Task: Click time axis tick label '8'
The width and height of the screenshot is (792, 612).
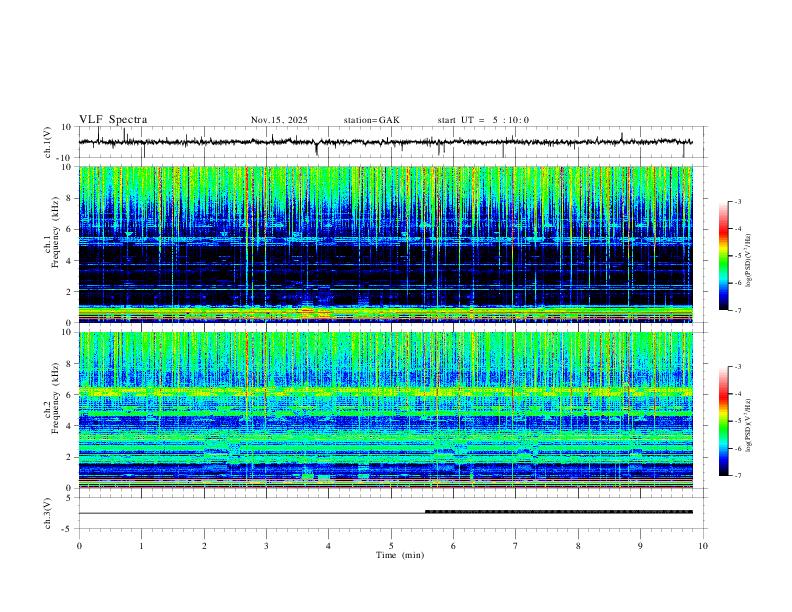Action: pyautogui.click(x=578, y=546)
